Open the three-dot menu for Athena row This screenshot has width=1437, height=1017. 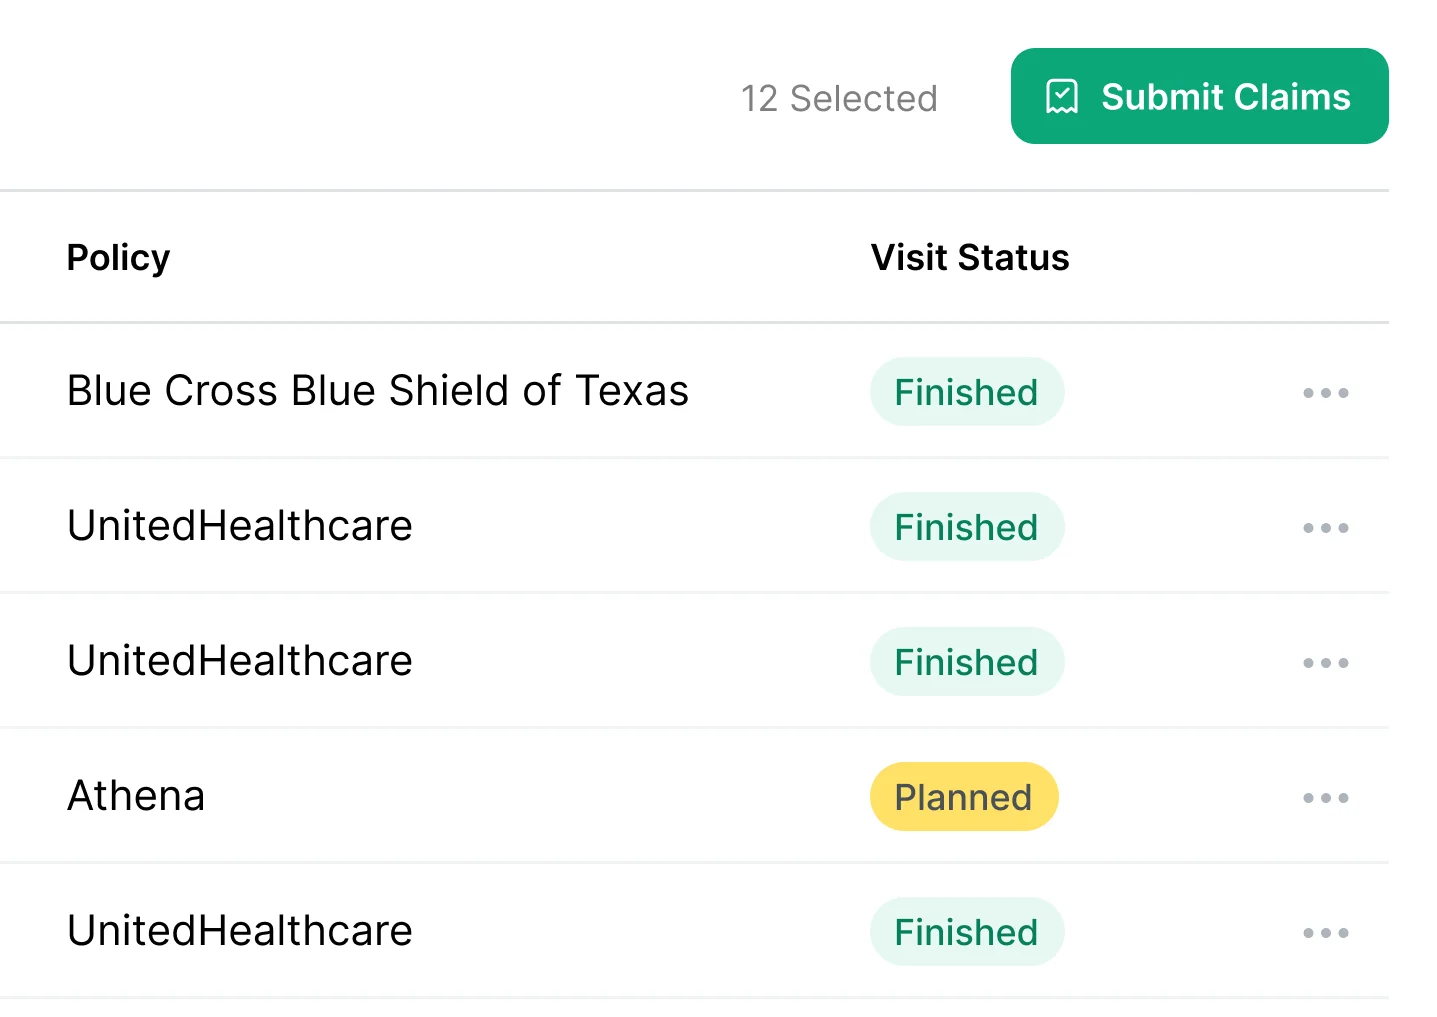click(x=1325, y=798)
